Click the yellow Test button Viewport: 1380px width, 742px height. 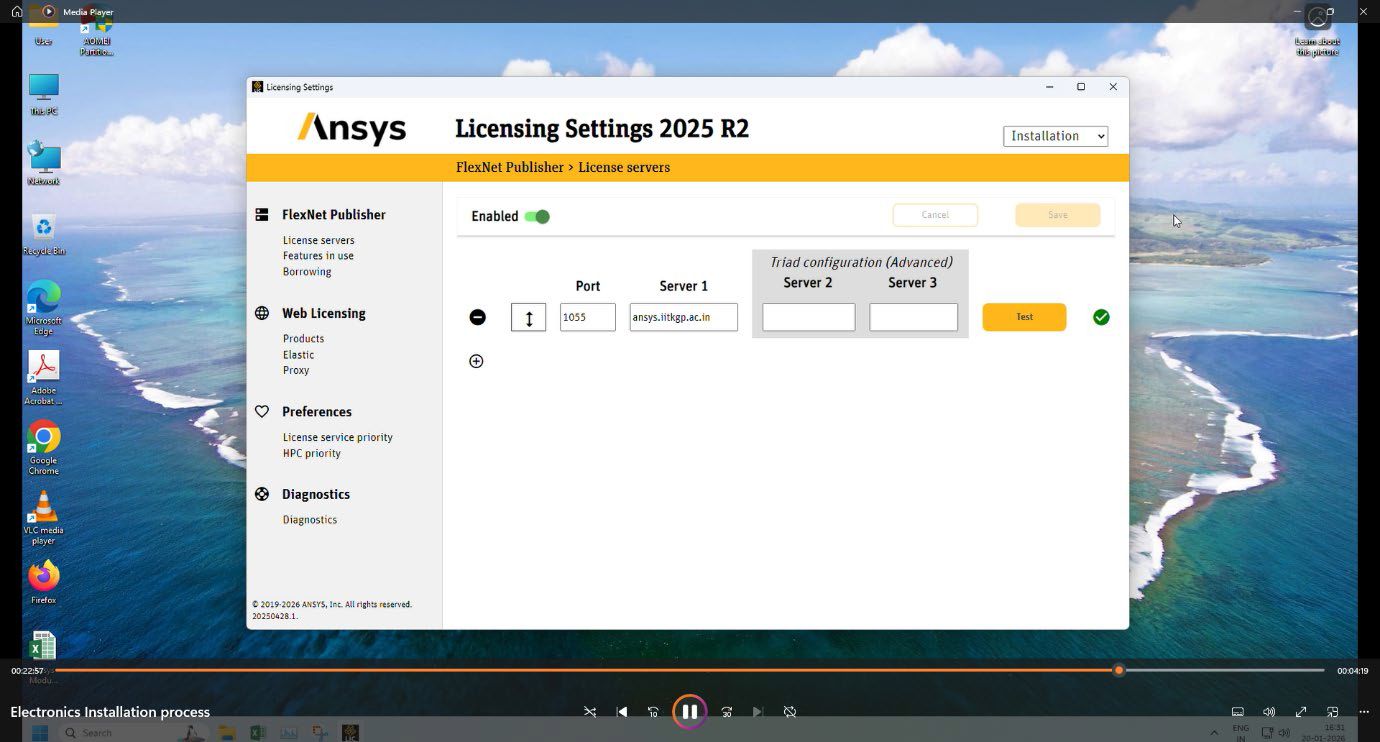pos(1024,317)
